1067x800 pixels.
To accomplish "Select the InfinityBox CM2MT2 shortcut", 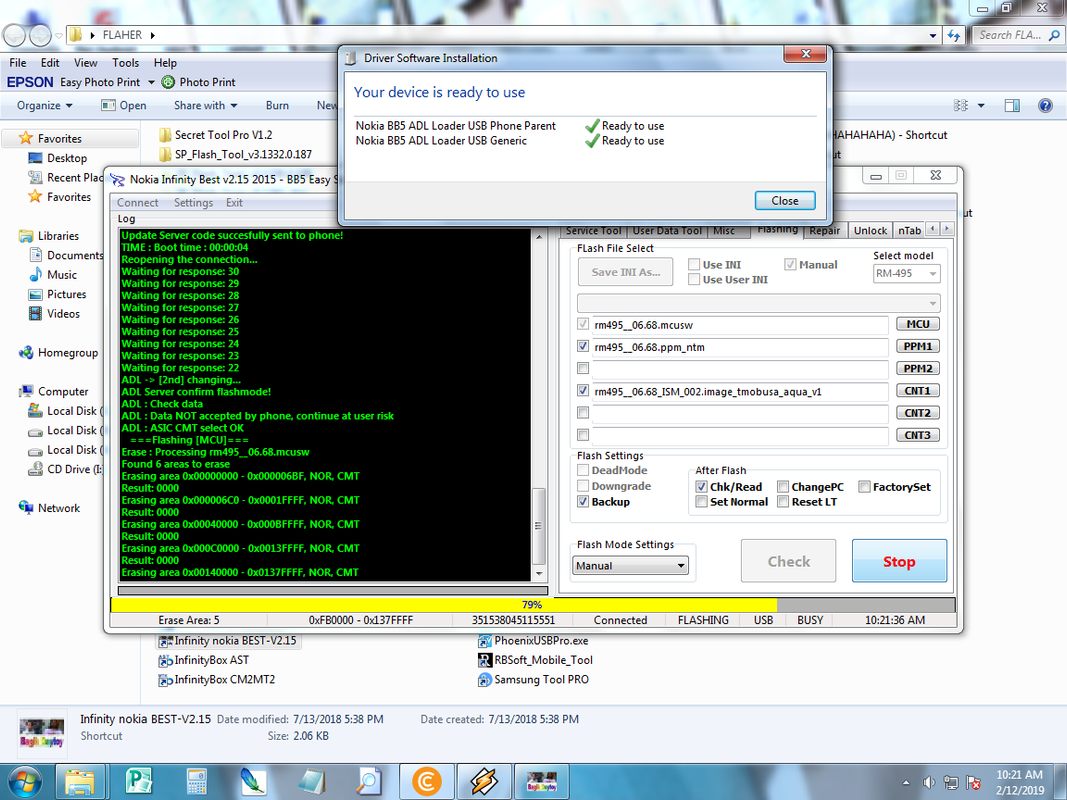I will click(216, 680).
